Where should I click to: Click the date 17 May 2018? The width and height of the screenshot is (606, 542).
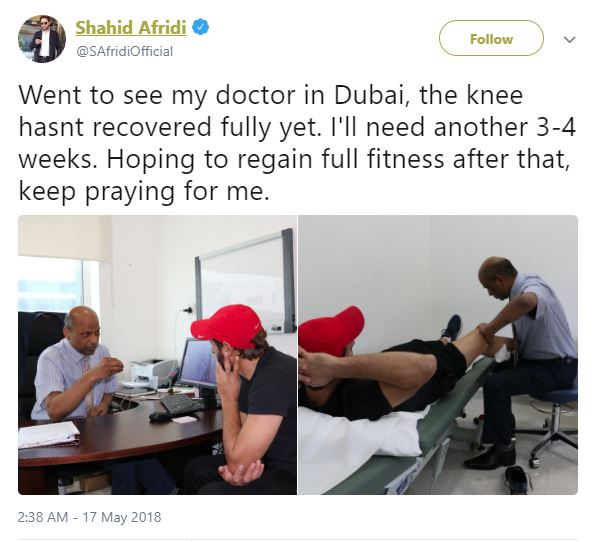tap(122, 517)
